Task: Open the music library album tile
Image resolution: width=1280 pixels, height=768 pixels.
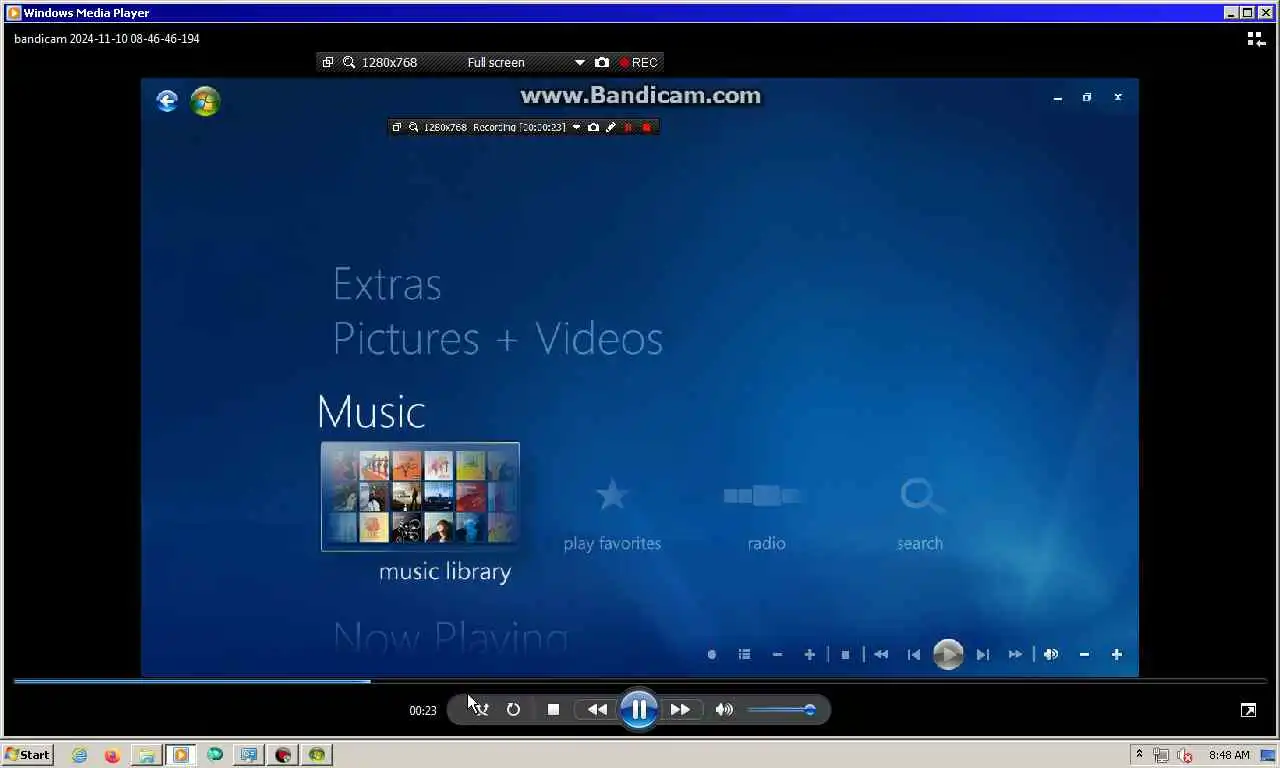Action: coord(420,497)
